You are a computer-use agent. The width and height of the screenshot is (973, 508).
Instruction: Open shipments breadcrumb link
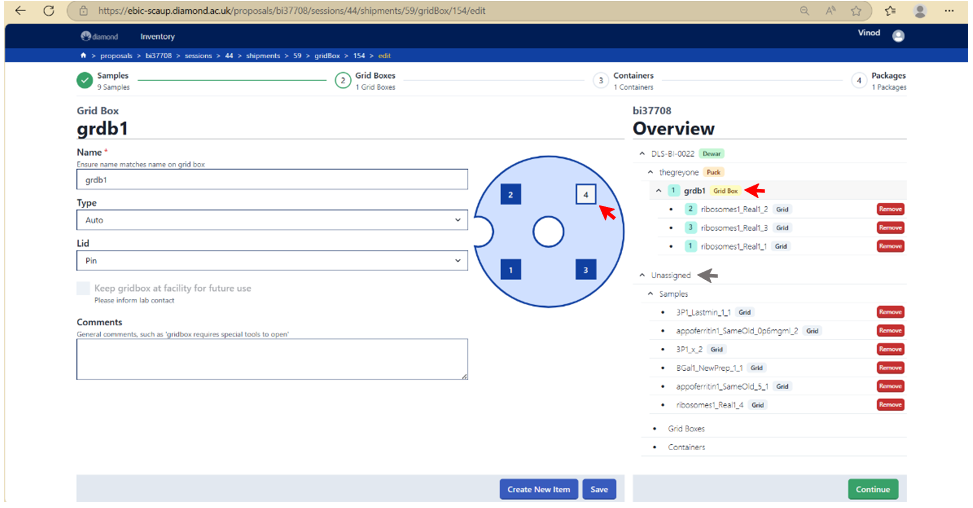pos(262,56)
